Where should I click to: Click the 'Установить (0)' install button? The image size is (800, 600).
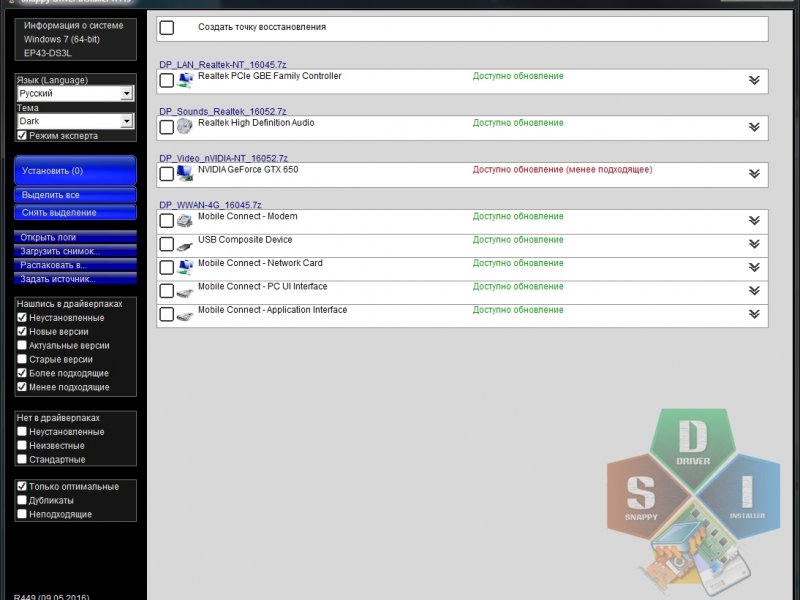pyautogui.click(x=76, y=170)
